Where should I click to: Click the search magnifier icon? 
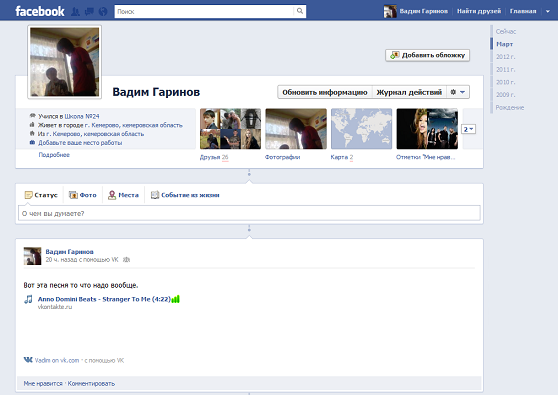[x=300, y=11]
